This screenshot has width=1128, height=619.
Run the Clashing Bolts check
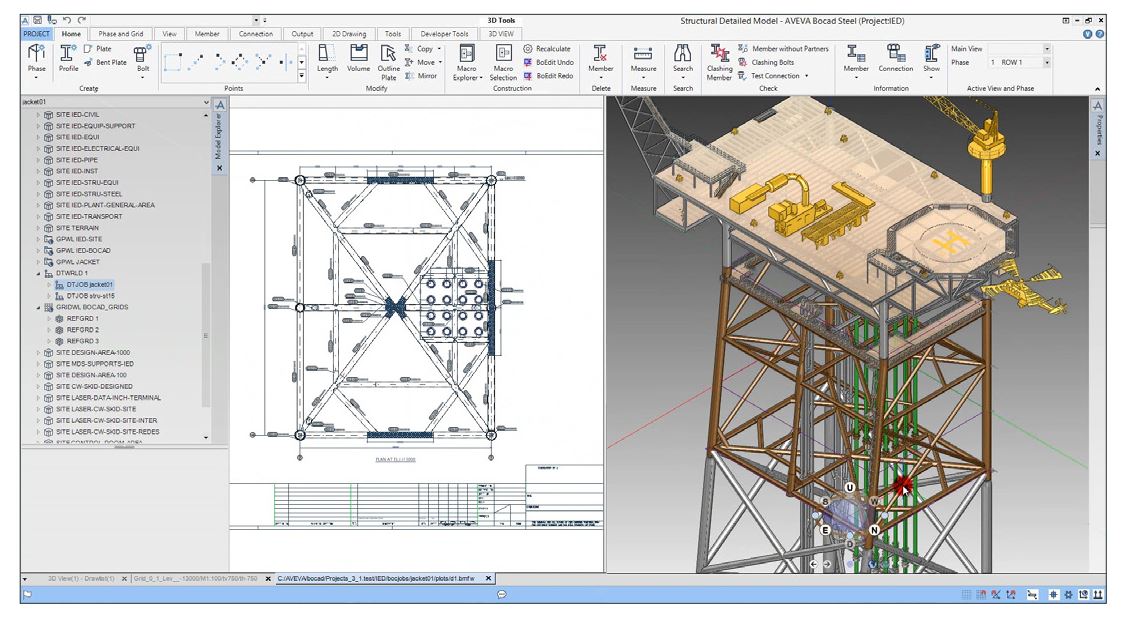click(x=766, y=63)
